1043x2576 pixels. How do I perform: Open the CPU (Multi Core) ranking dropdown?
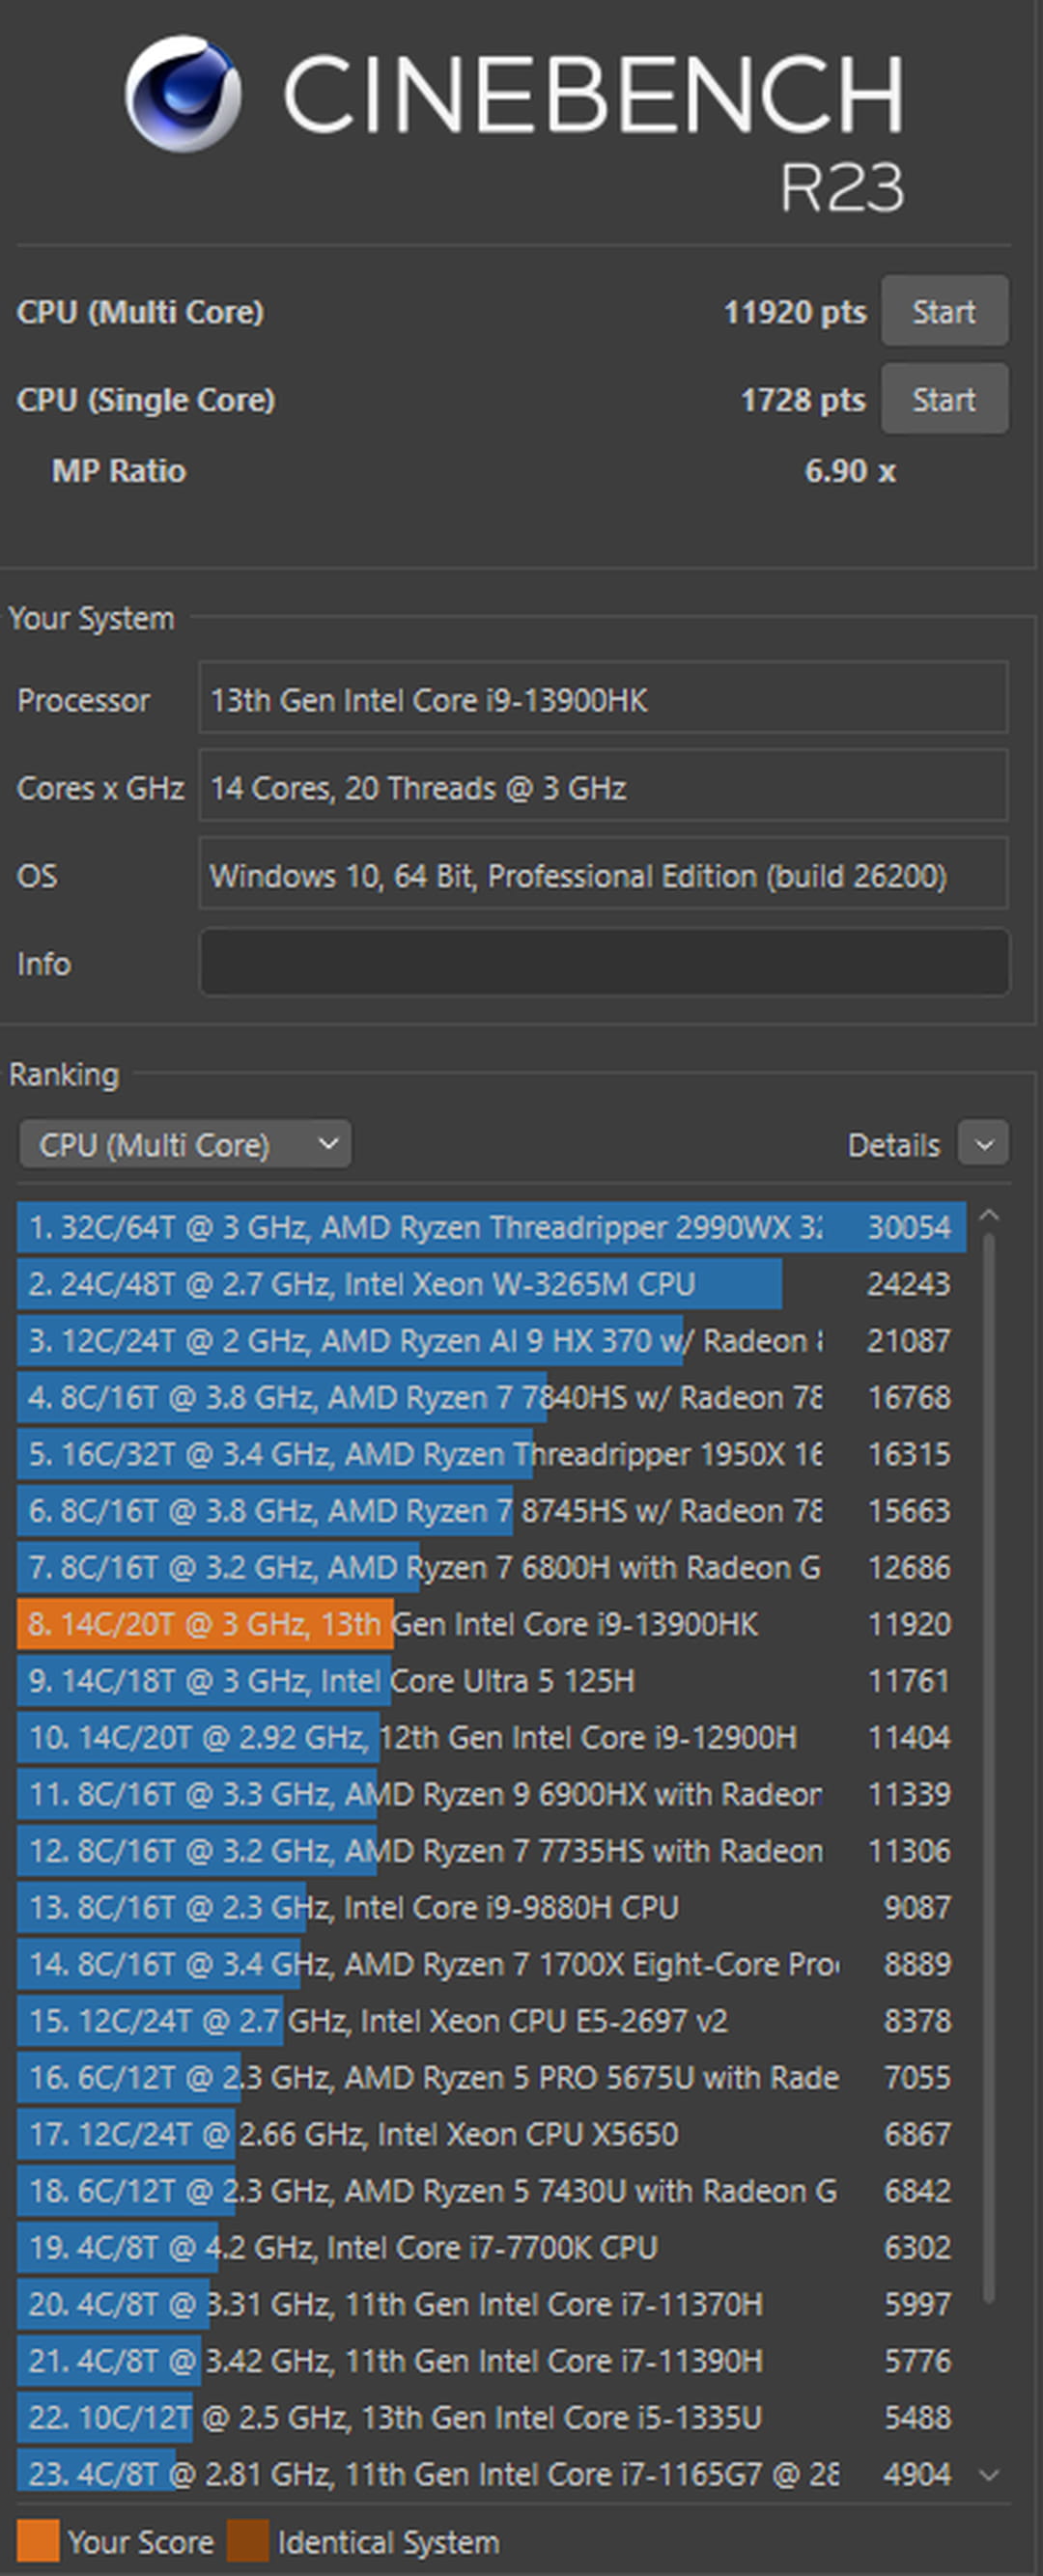tap(185, 1144)
